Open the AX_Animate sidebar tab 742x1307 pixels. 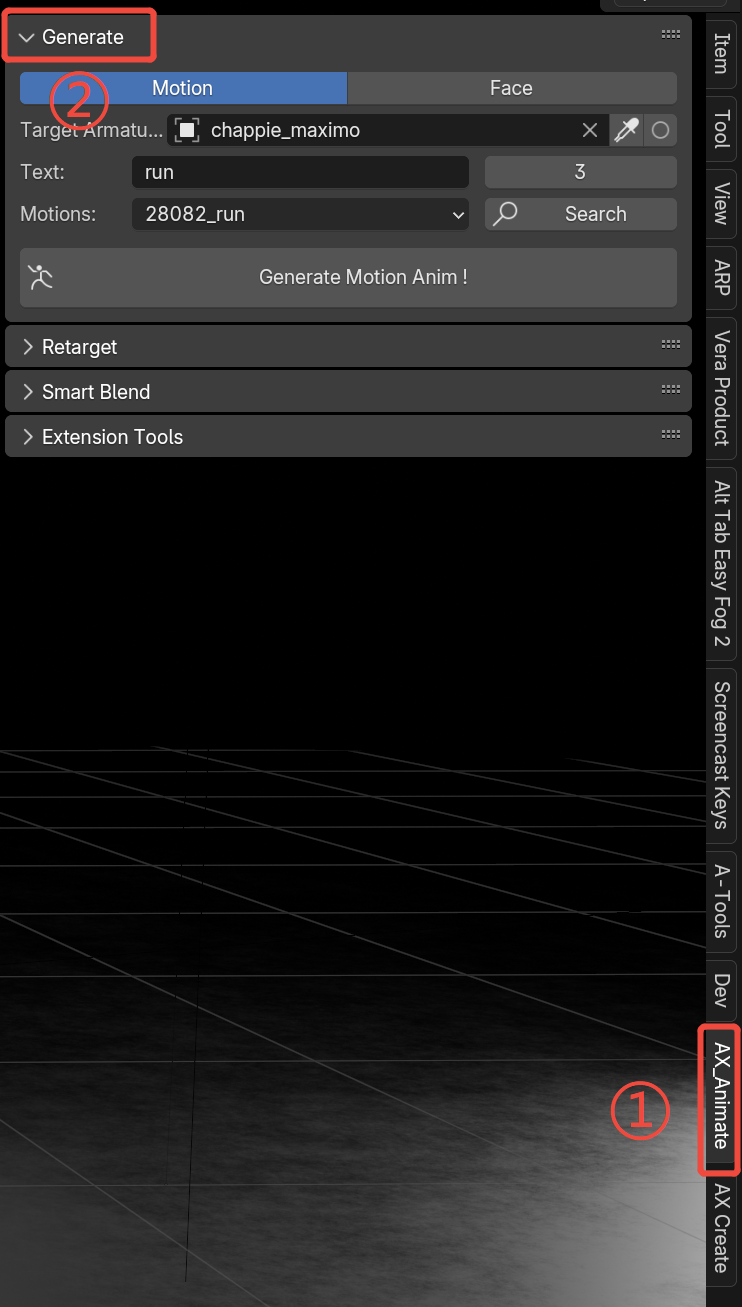click(722, 1096)
